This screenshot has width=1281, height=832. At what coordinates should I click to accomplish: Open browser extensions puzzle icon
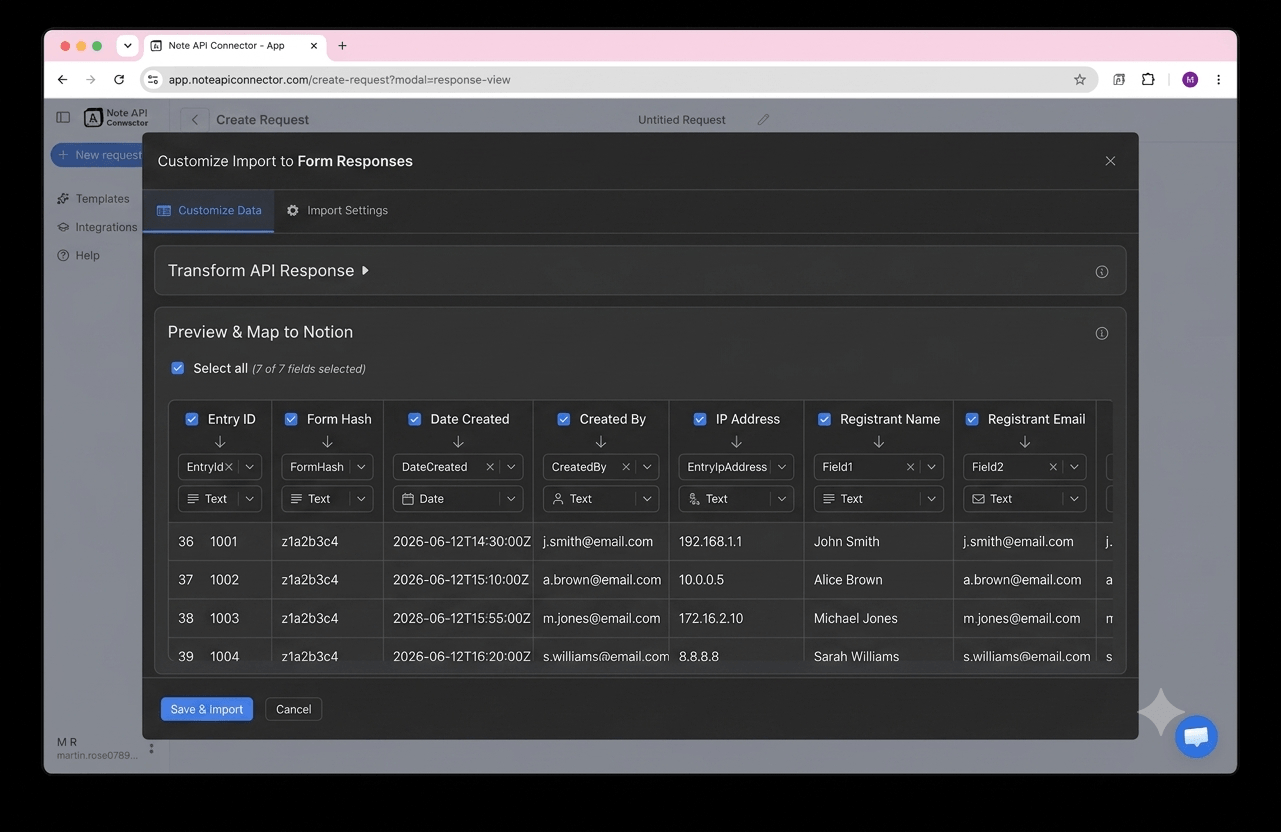tap(1148, 79)
